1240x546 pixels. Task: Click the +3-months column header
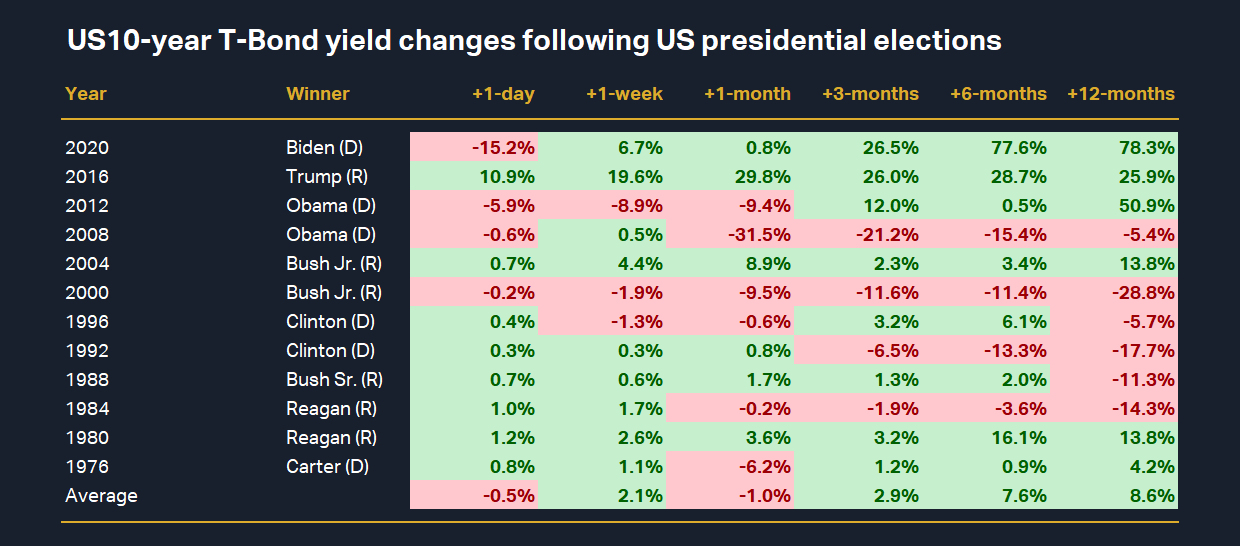click(870, 94)
